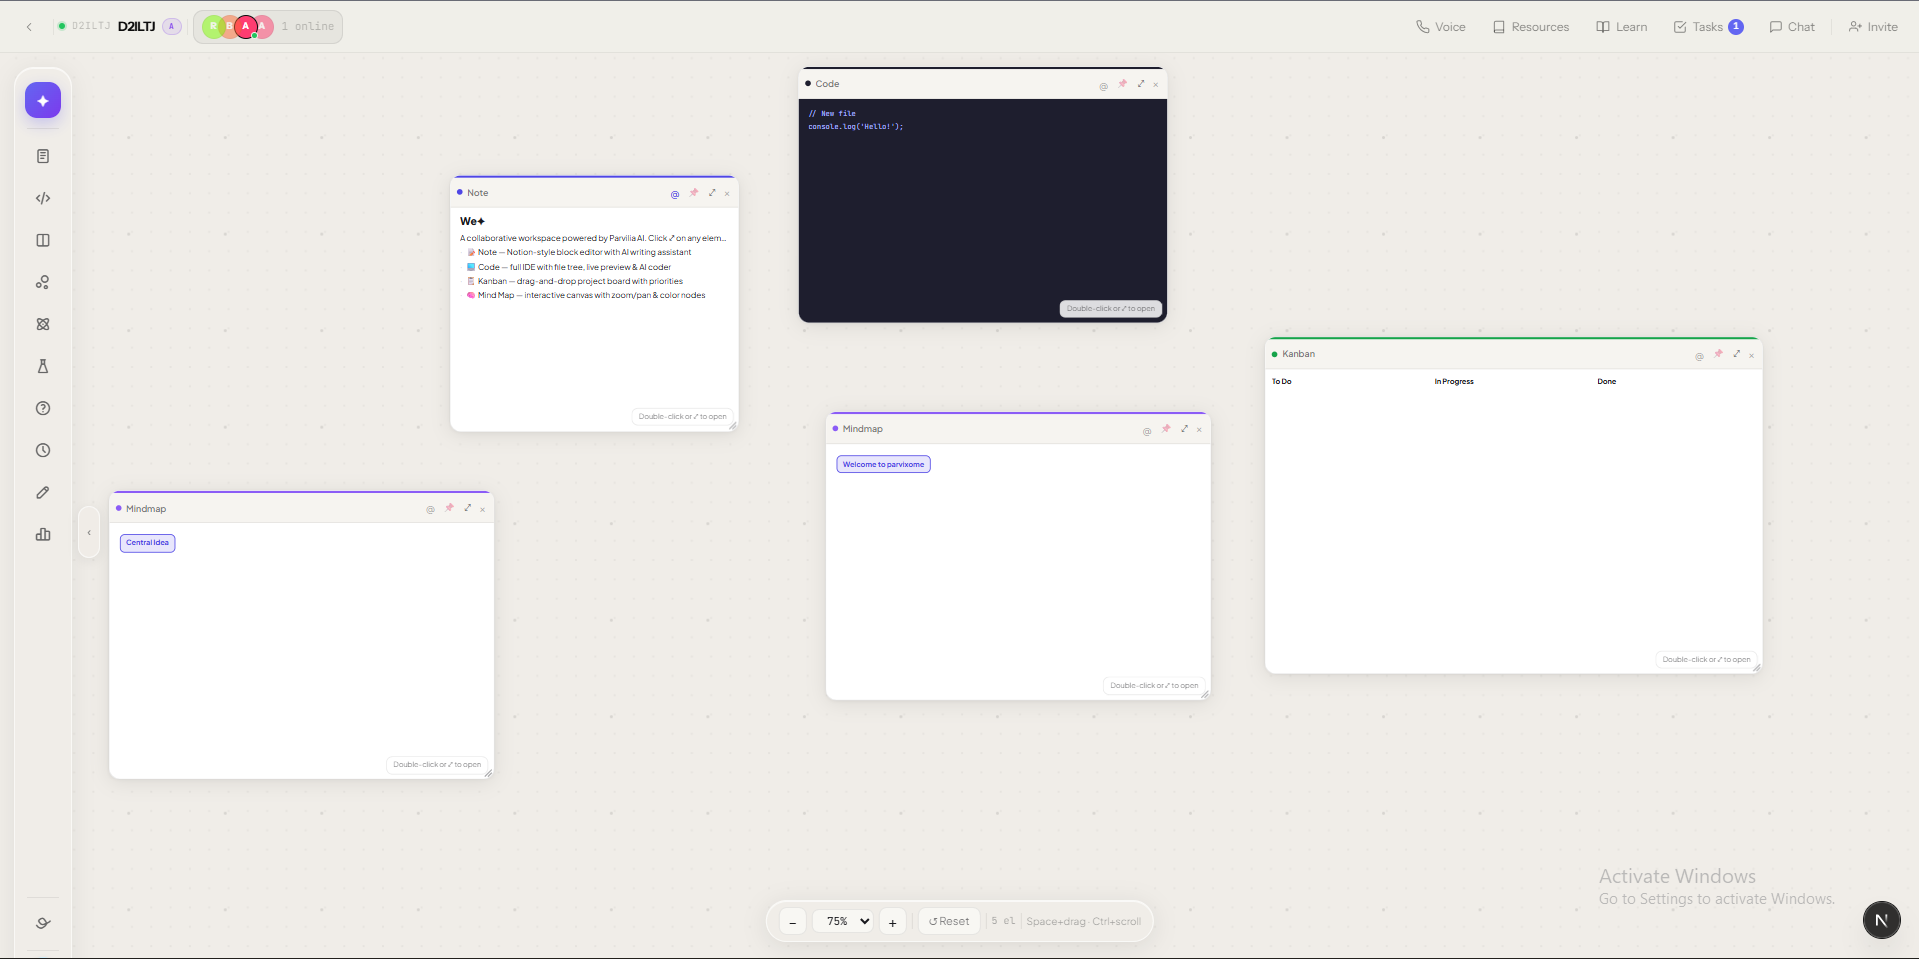1919x959 pixels.
Task: Pin the Central idea Mindmap card
Action: coord(449,508)
